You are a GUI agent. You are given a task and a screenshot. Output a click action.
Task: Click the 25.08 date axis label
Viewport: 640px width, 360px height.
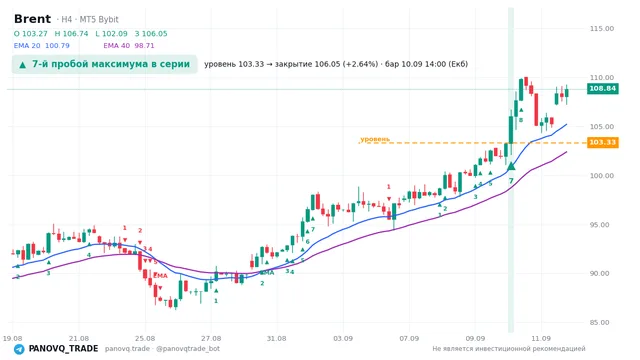pyautogui.click(x=145, y=338)
